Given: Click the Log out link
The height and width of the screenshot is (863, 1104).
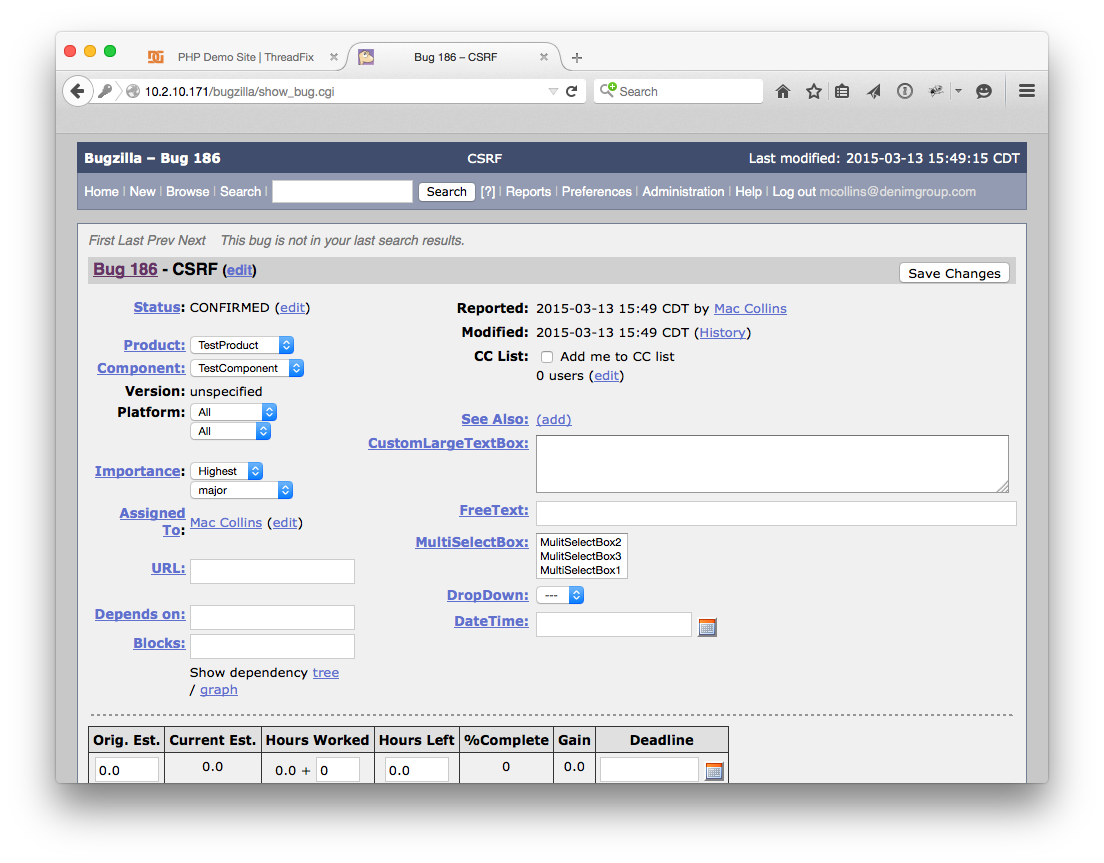Looking at the screenshot, I should click(794, 191).
